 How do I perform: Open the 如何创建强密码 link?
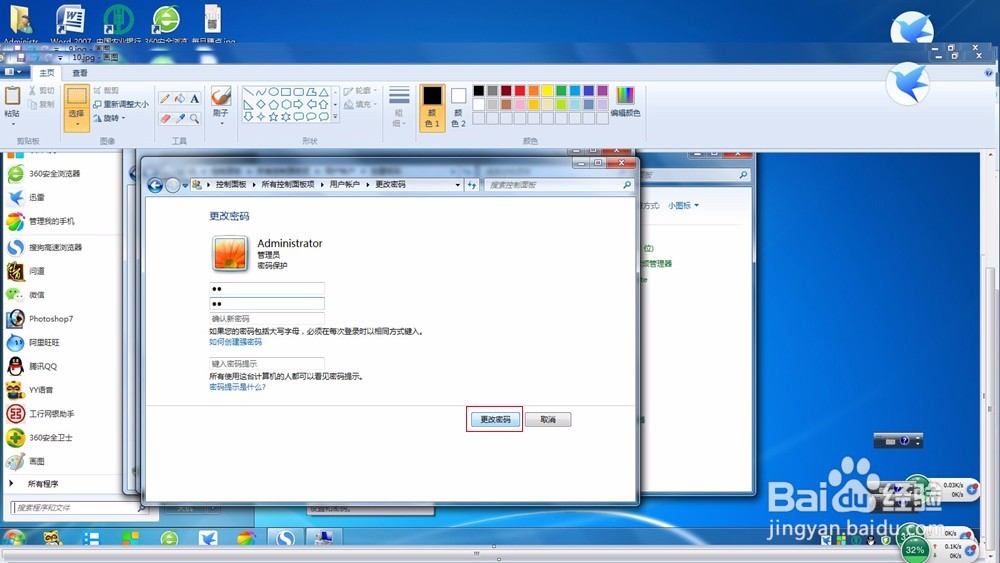[x=235, y=342]
